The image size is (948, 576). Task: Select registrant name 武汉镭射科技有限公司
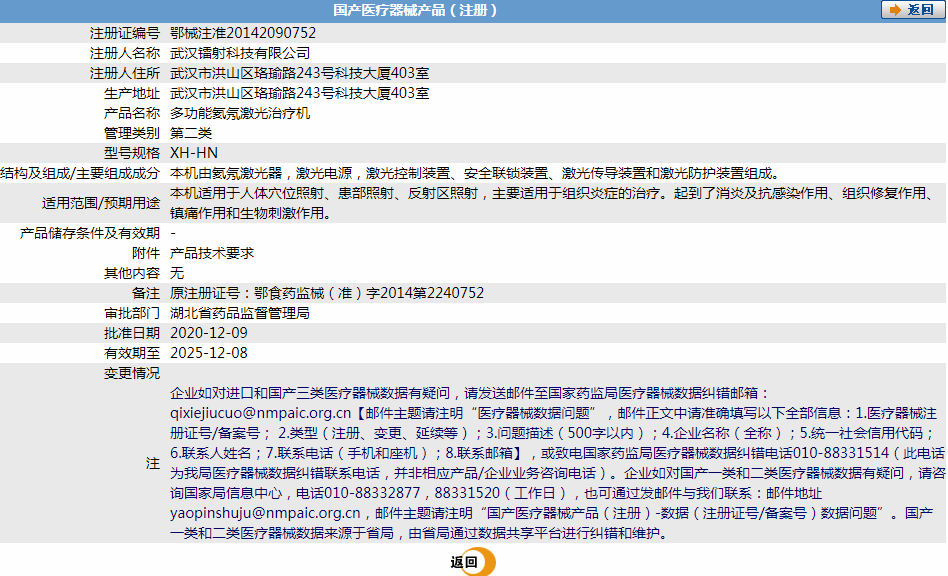(240, 53)
